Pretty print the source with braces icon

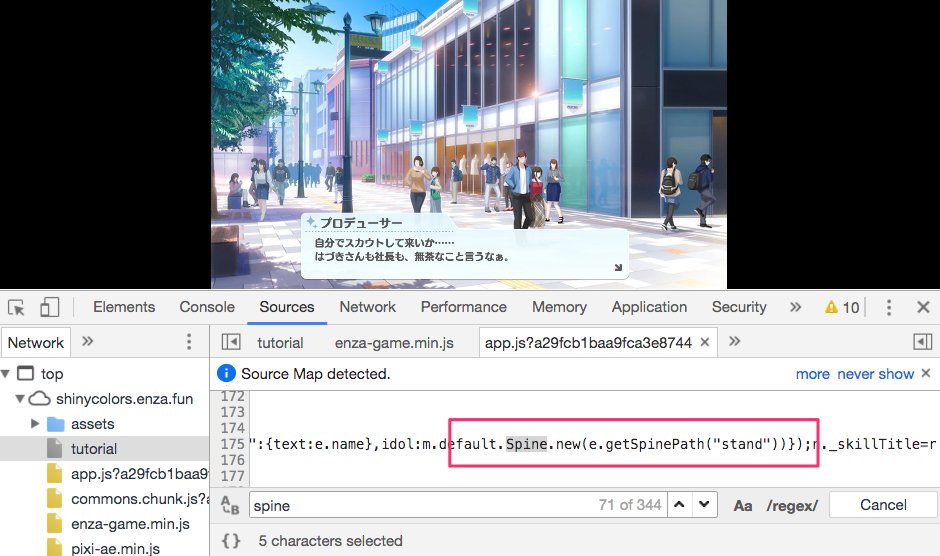point(231,540)
